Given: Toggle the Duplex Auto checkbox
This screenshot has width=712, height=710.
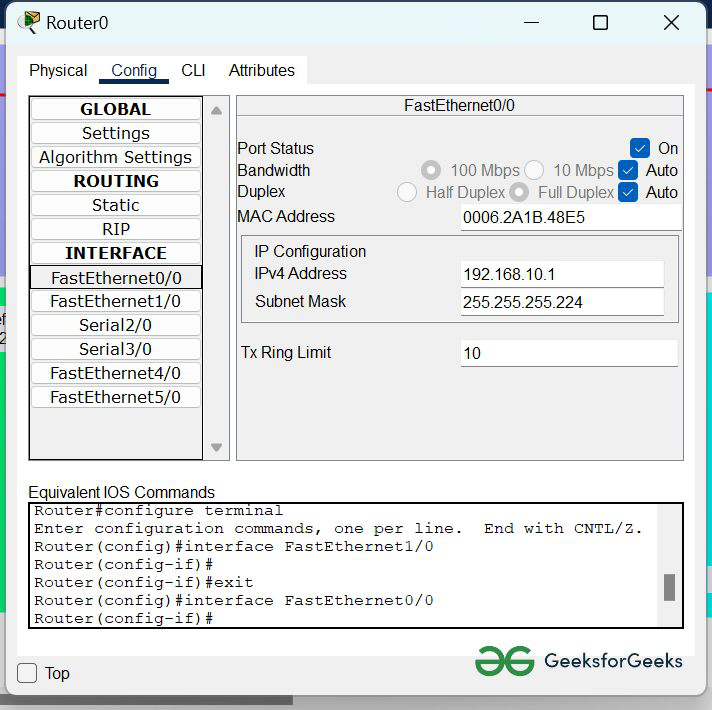Looking at the screenshot, I should coord(628,192).
